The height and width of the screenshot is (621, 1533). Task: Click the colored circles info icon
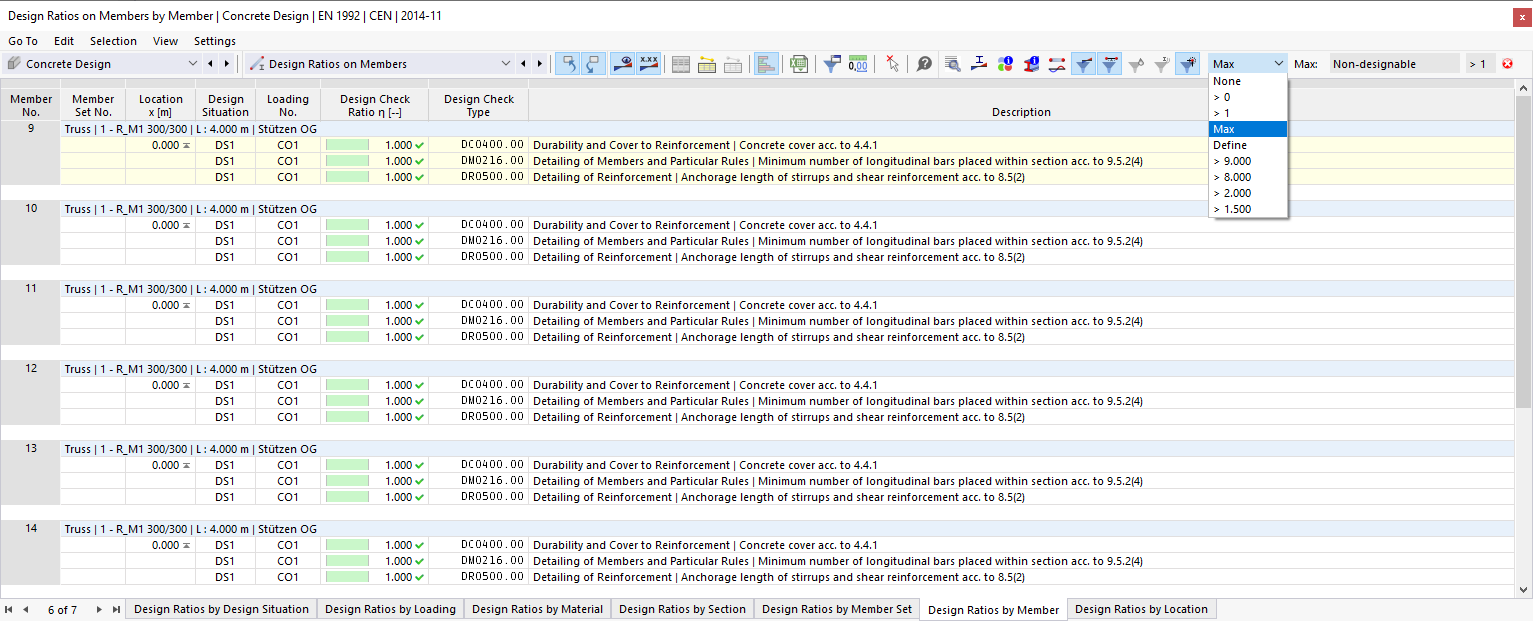point(1005,64)
